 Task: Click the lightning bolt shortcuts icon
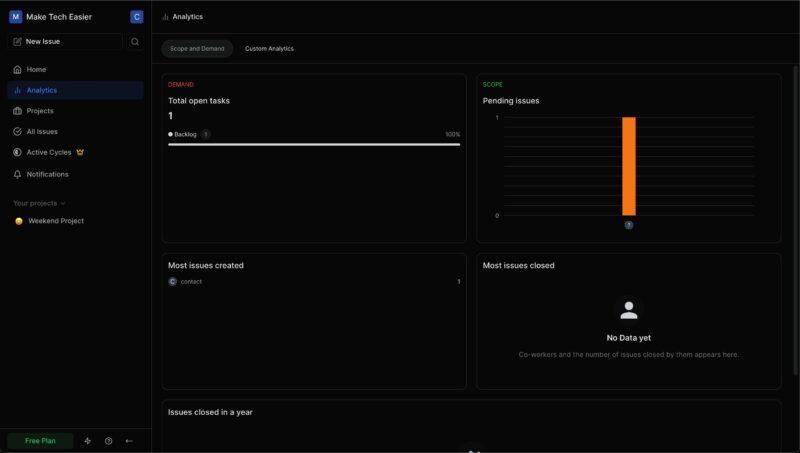(x=88, y=441)
